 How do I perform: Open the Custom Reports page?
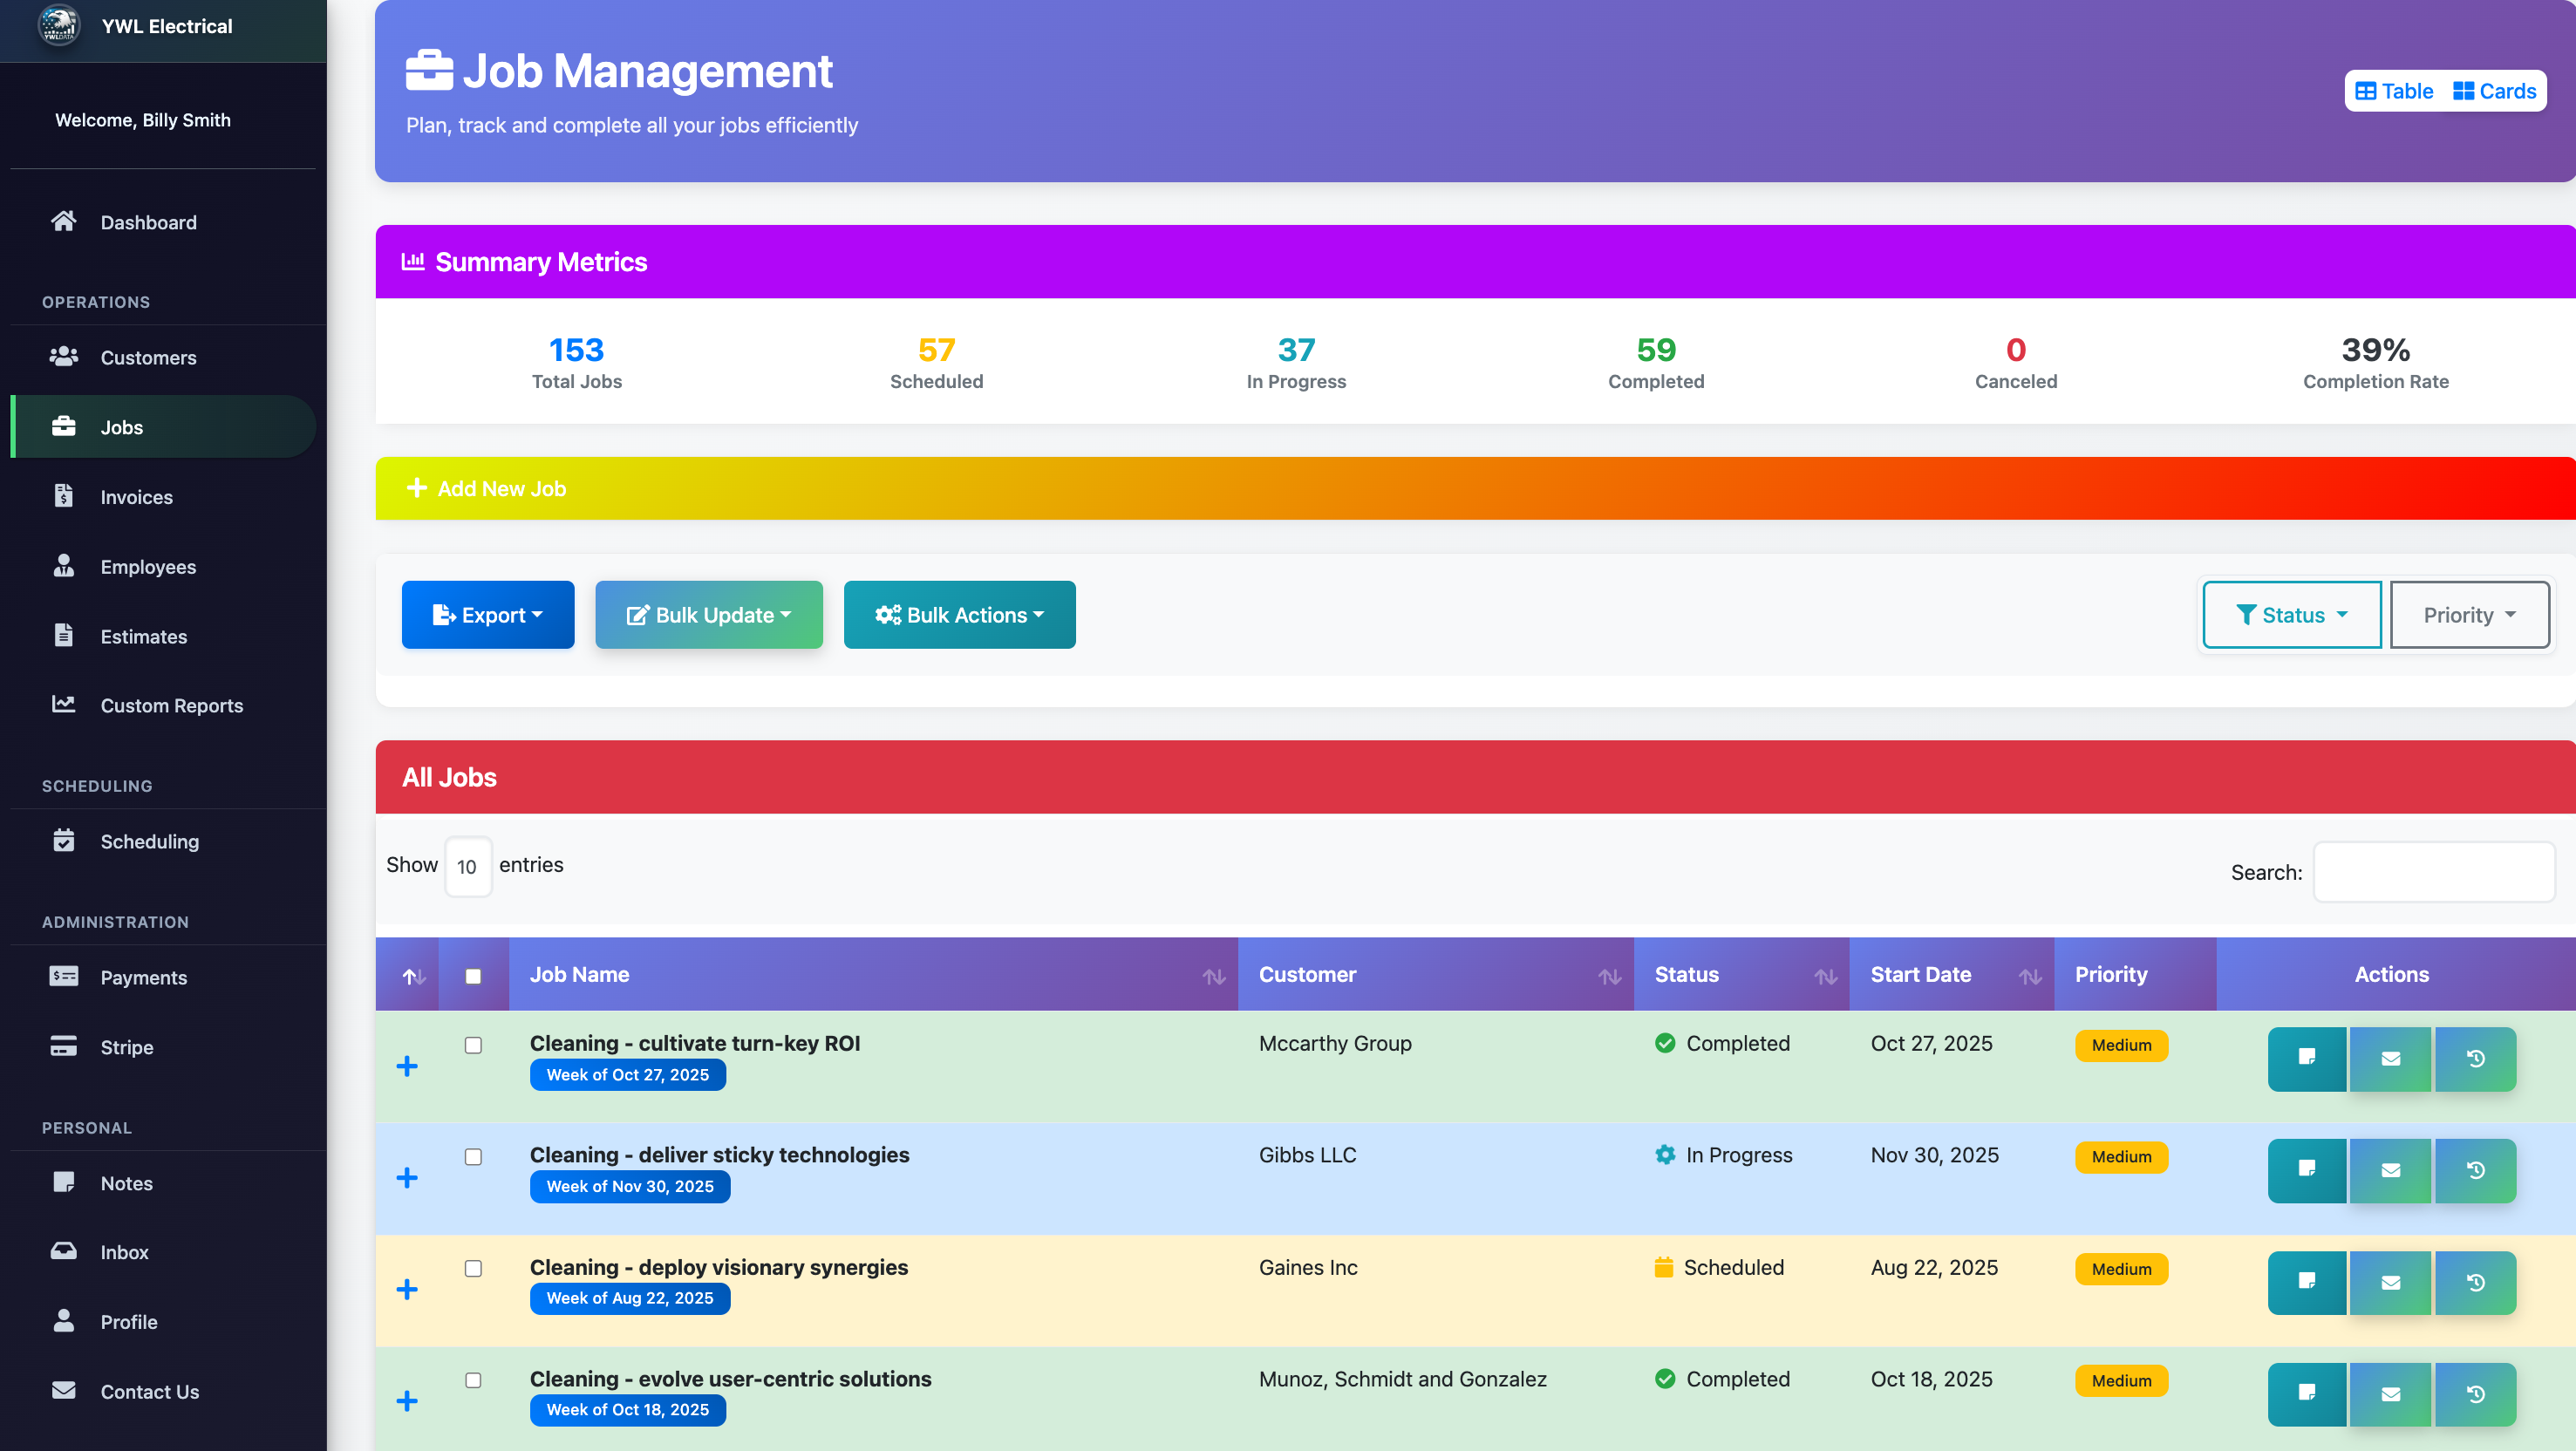click(x=171, y=705)
